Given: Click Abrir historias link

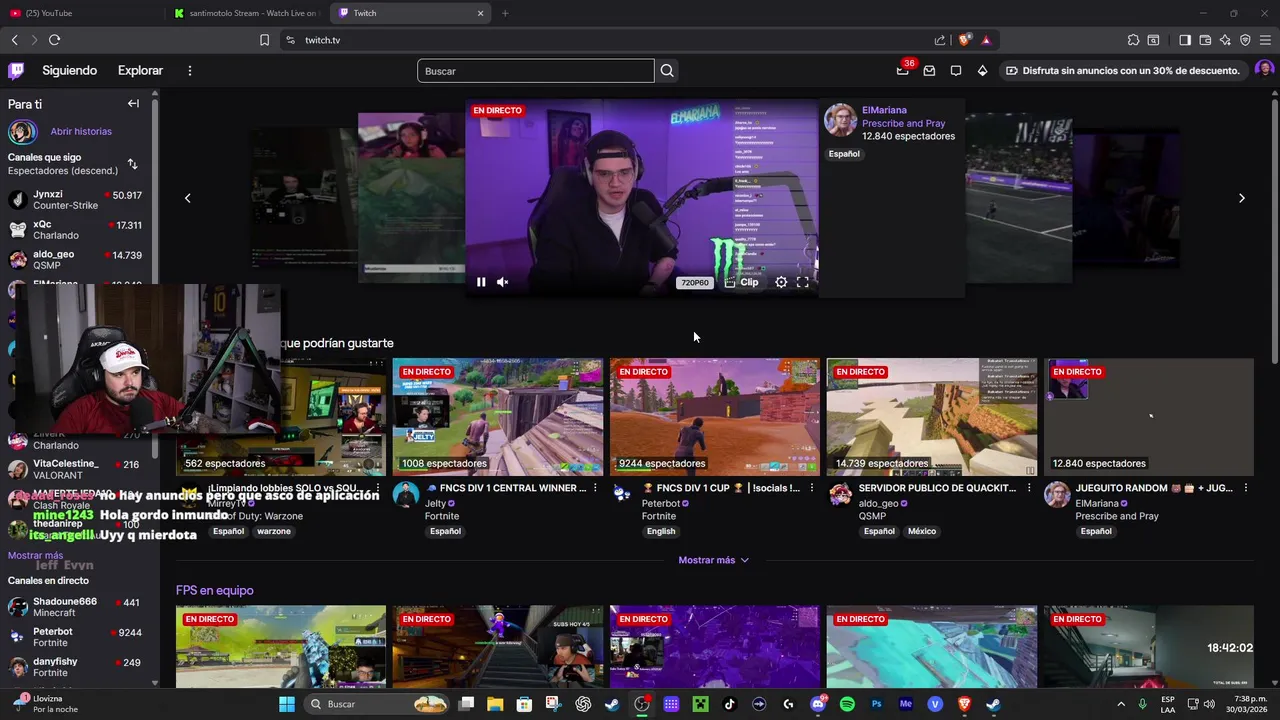Looking at the screenshot, I should click(x=81, y=131).
